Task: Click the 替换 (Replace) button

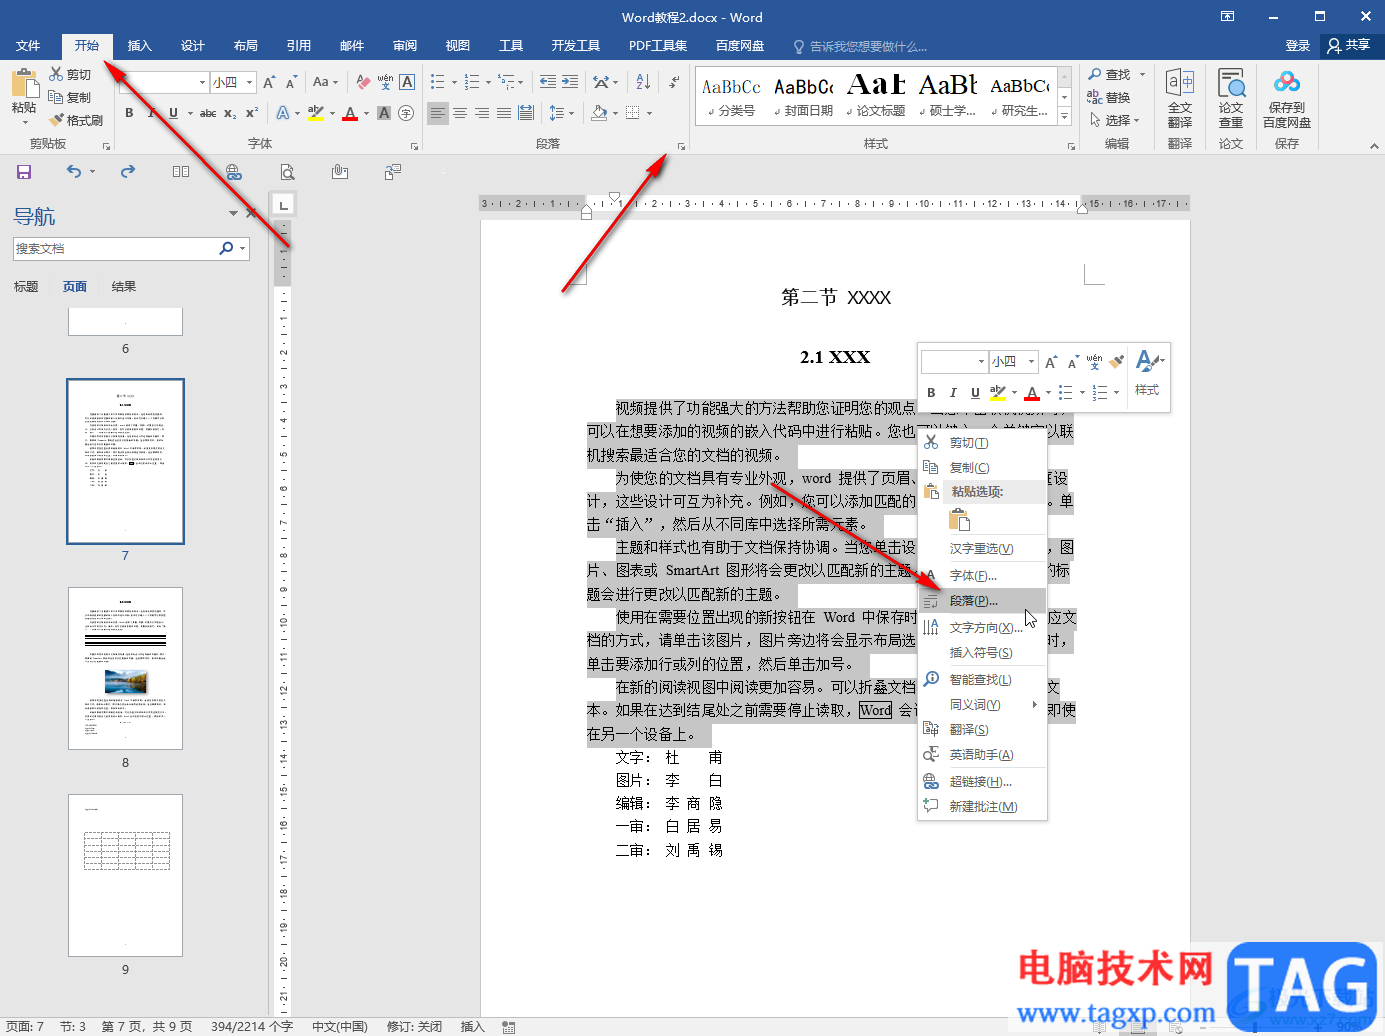Action: (x=1109, y=98)
